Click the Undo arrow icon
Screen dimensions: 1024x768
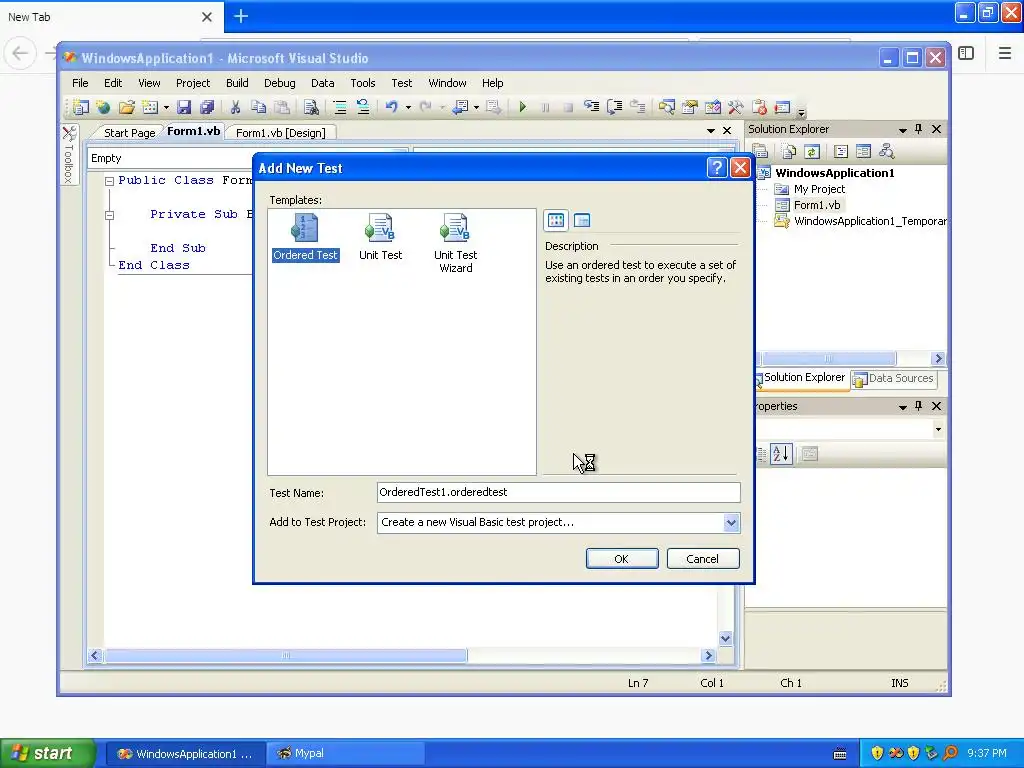391,106
